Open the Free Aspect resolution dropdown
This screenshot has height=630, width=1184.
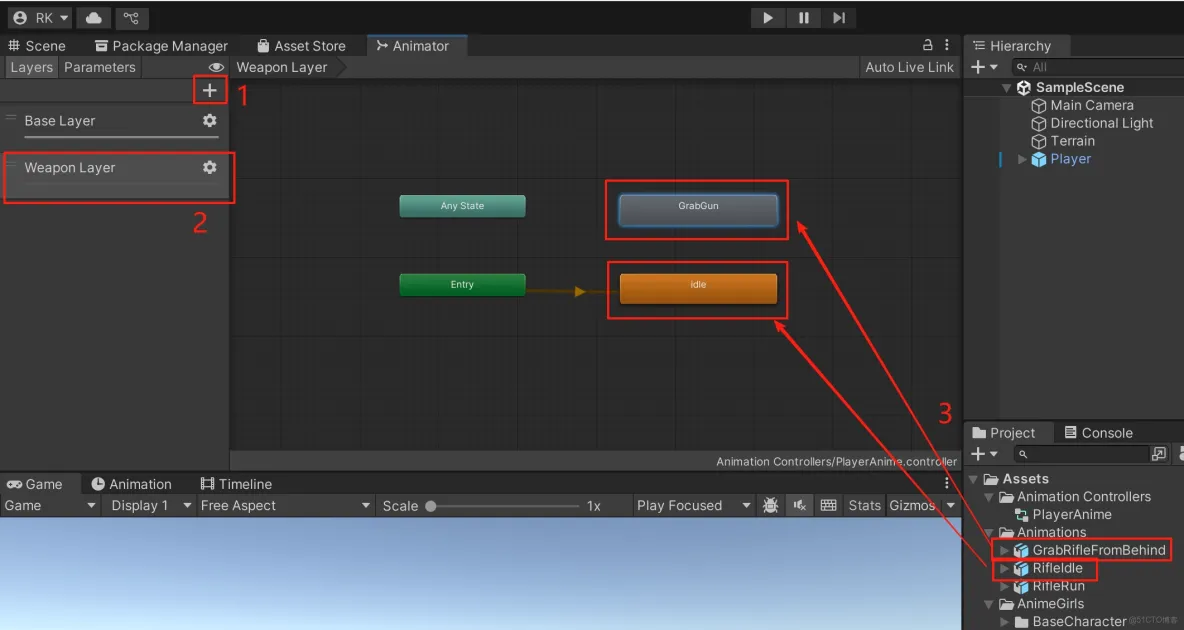pos(285,505)
